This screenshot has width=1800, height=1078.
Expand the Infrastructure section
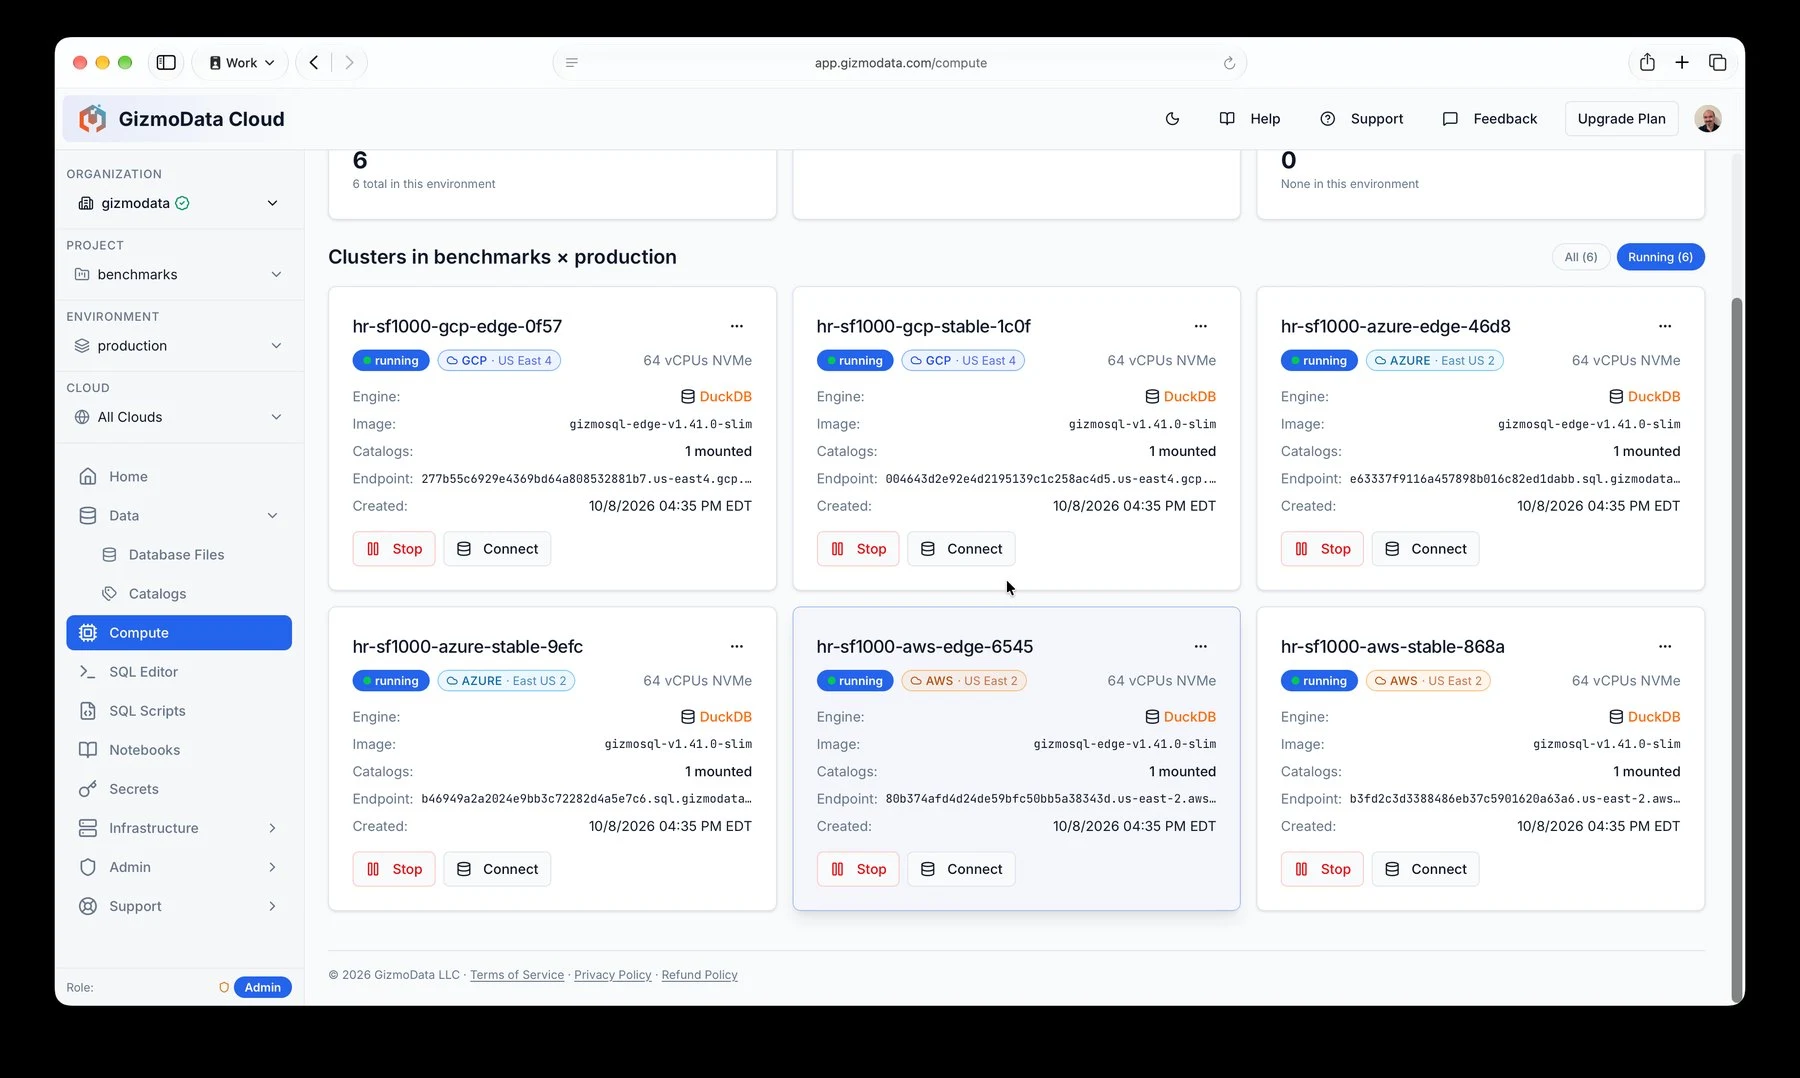tap(179, 828)
